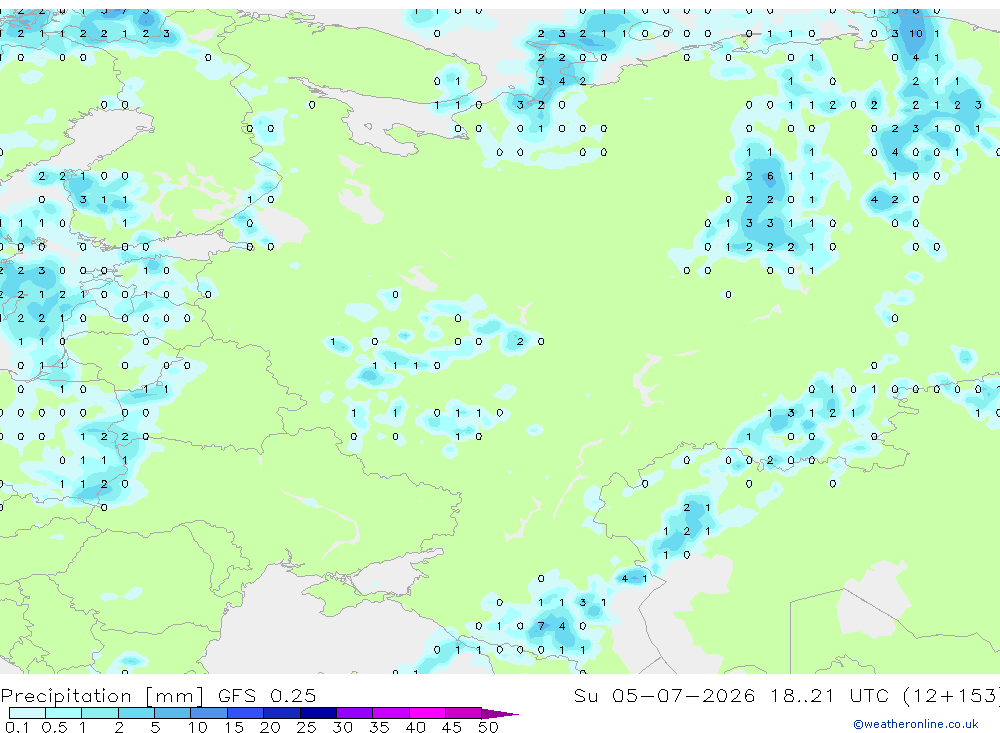The image size is (1000, 733).
Task: Pick the 15–20 mm legend swatch
Action: click(246, 713)
